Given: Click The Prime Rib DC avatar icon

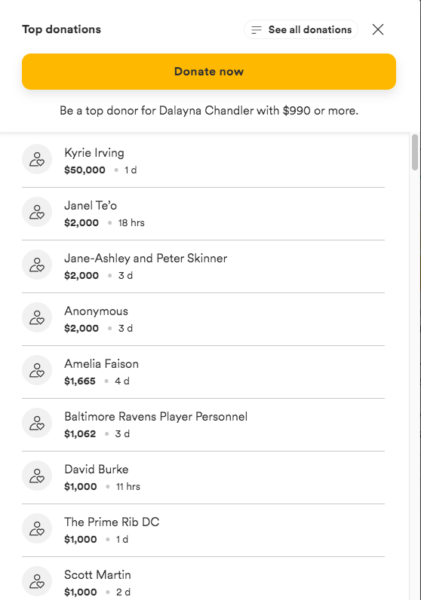Looking at the screenshot, I should [x=37, y=529].
